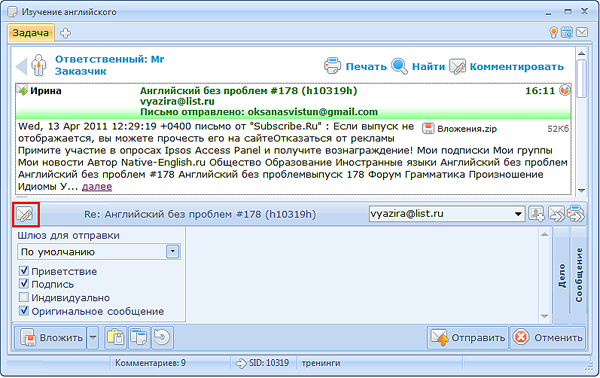Click the sender name Ирина

pos(46,91)
